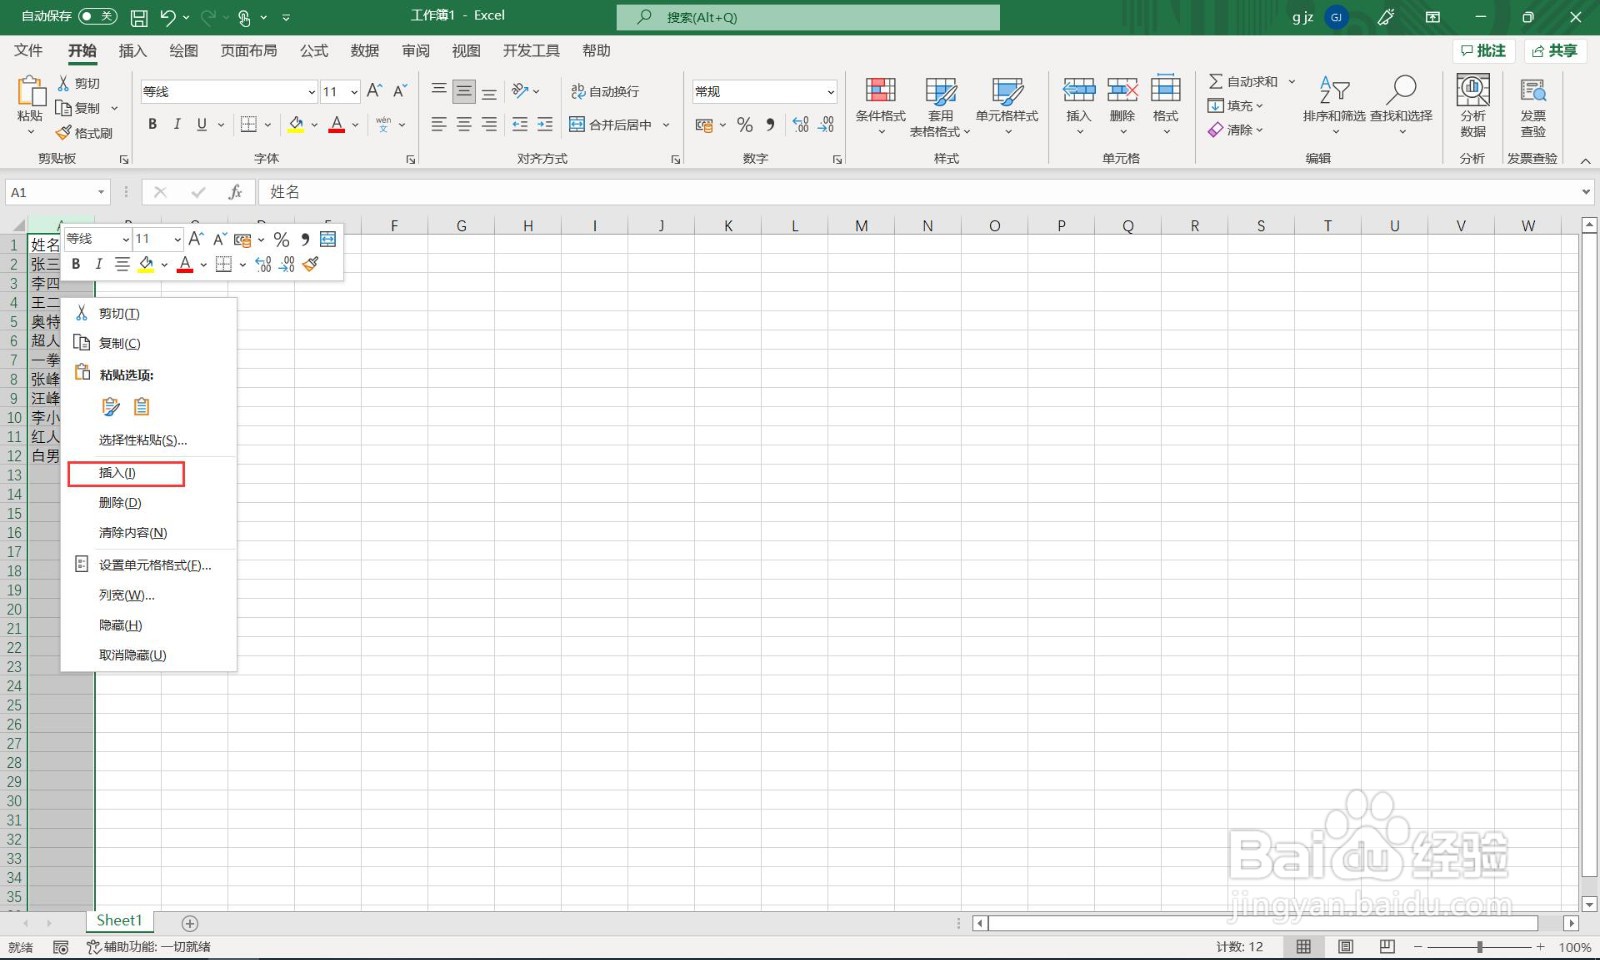Click the Page Layout view status icon
Image resolution: width=1600 pixels, height=960 pixels.
click(x=1345, y=946)
